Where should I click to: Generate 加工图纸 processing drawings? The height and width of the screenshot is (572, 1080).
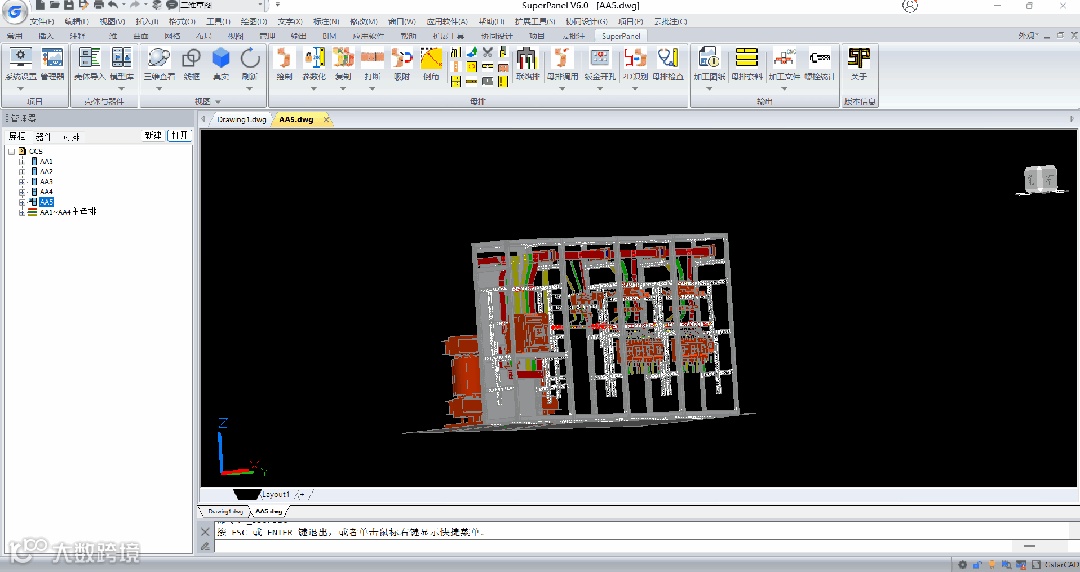coord(709,63)
